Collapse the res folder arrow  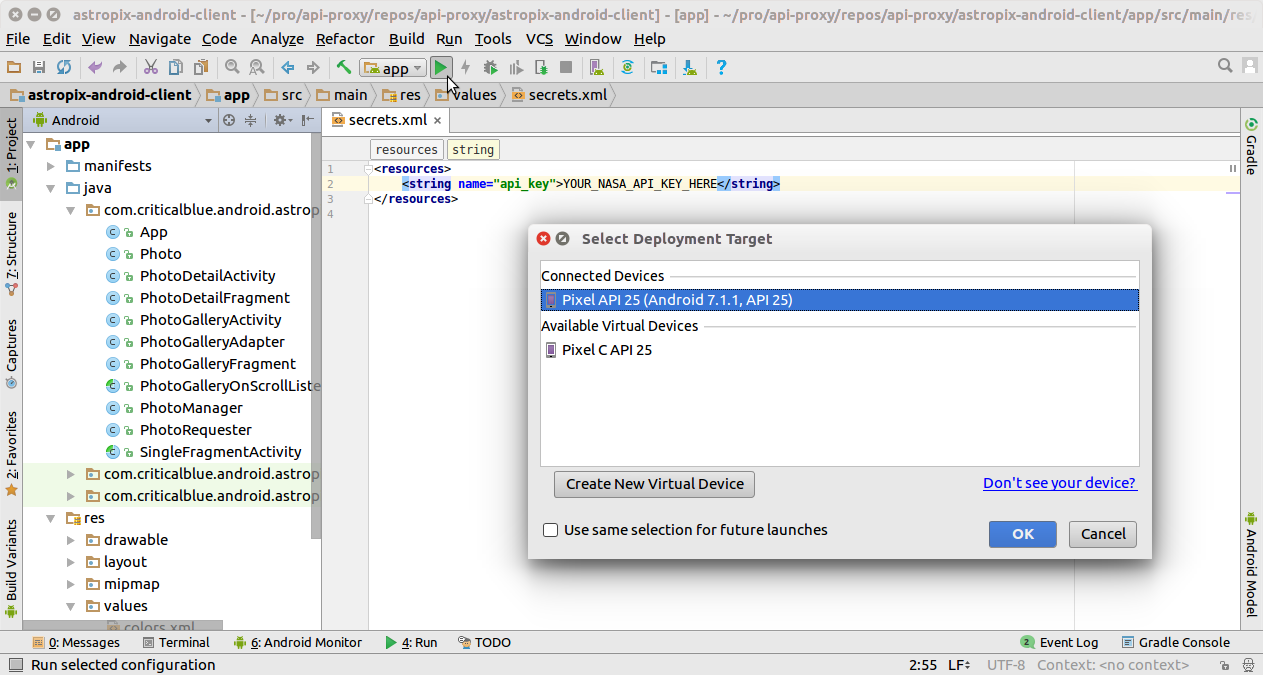(51, 518)
